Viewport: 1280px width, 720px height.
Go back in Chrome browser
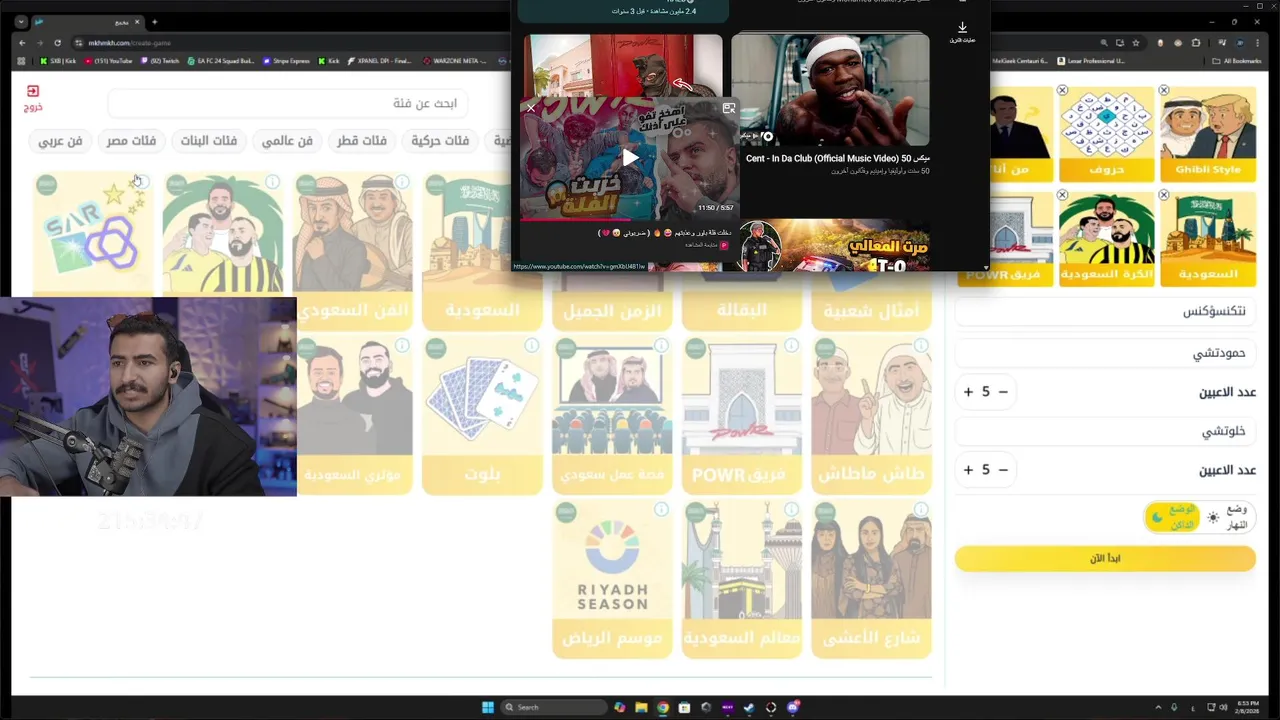23,43
